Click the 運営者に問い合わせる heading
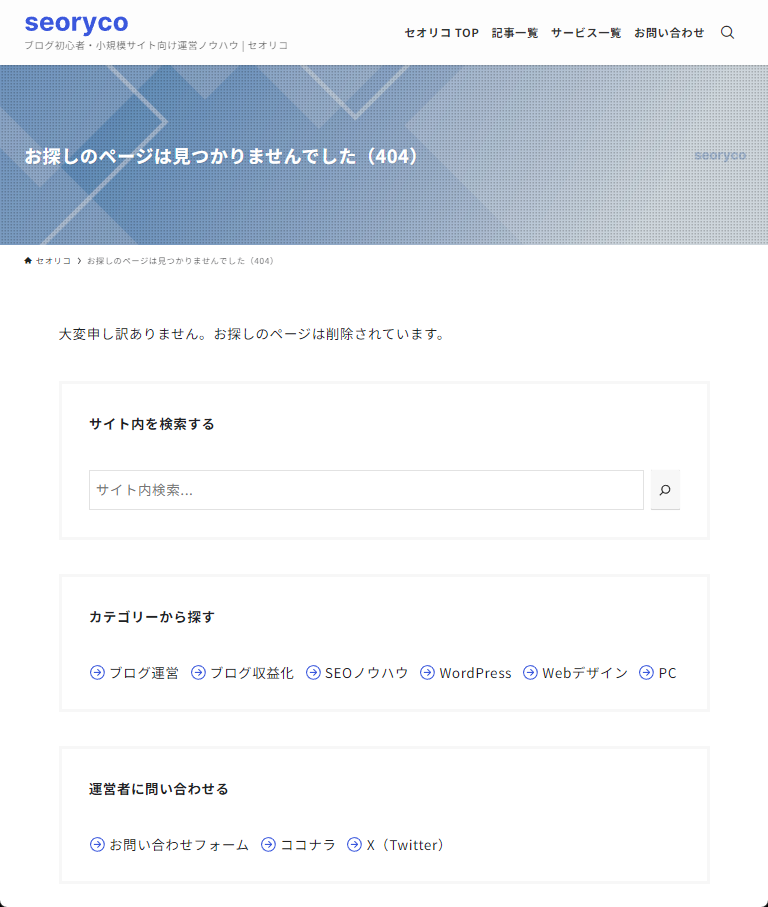Image resolution: width=768 pixels, height=907 pixels. 159,789
